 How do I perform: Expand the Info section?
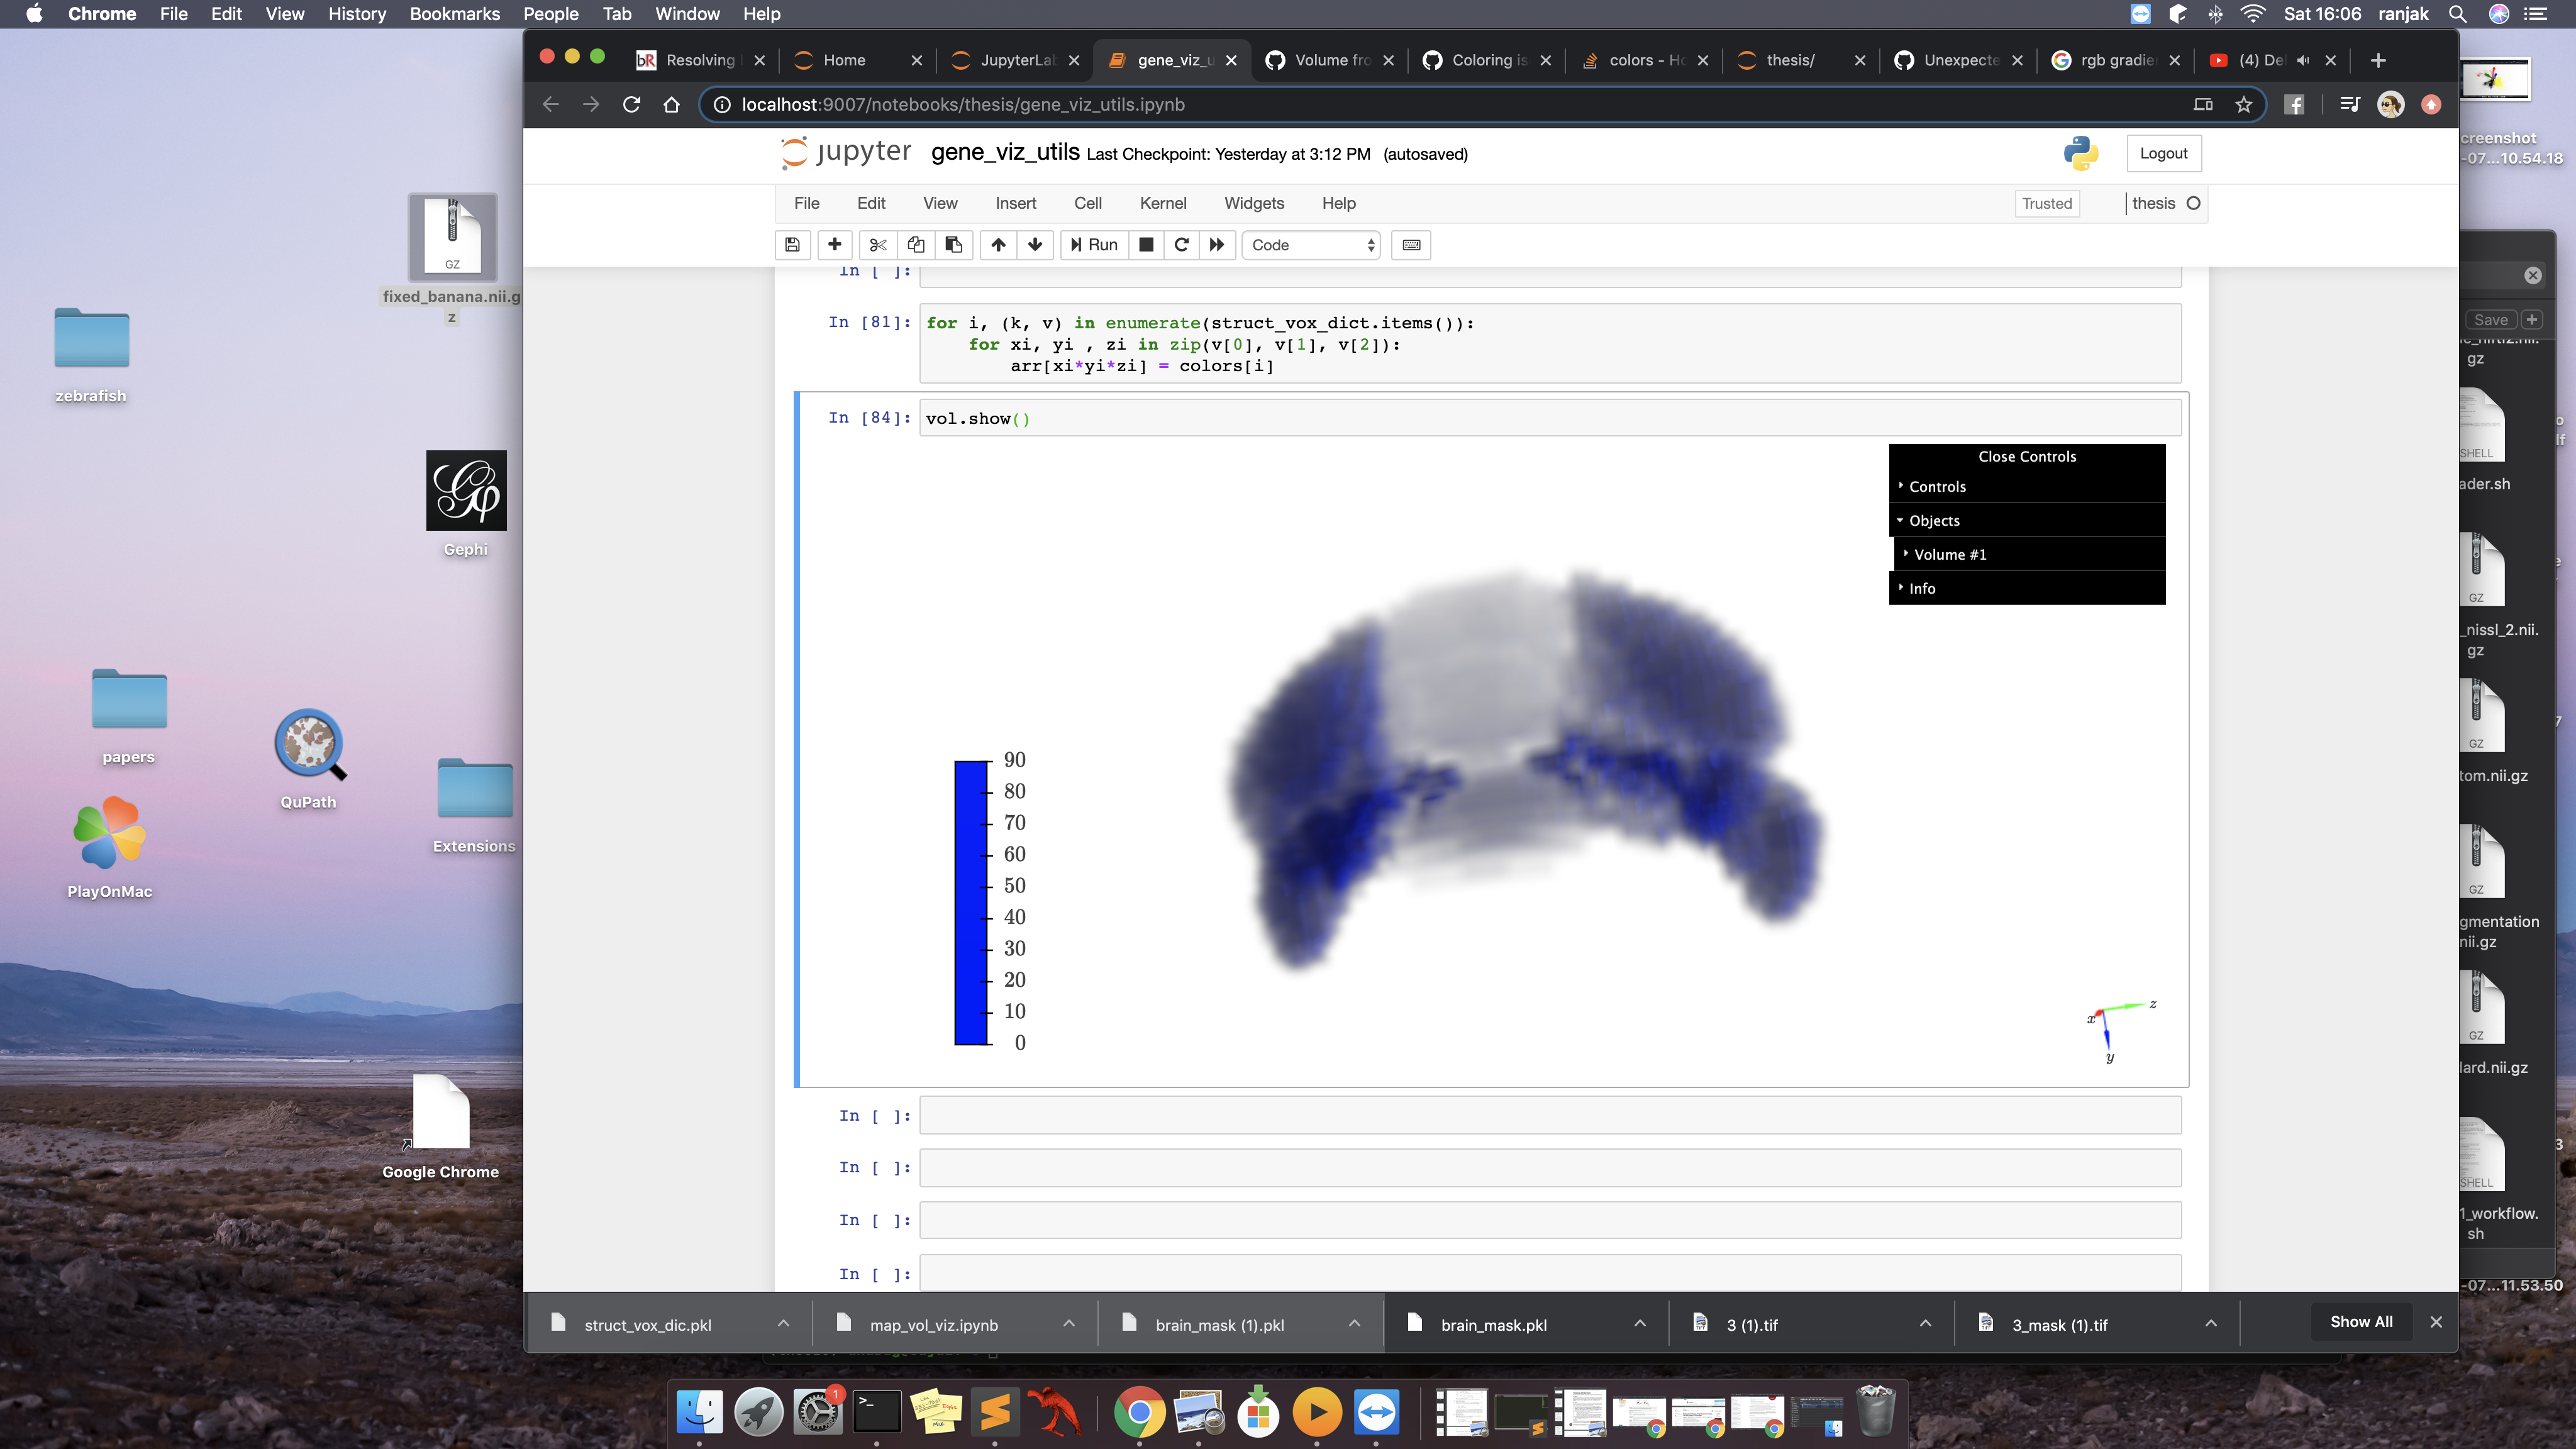pos(2027,588)
